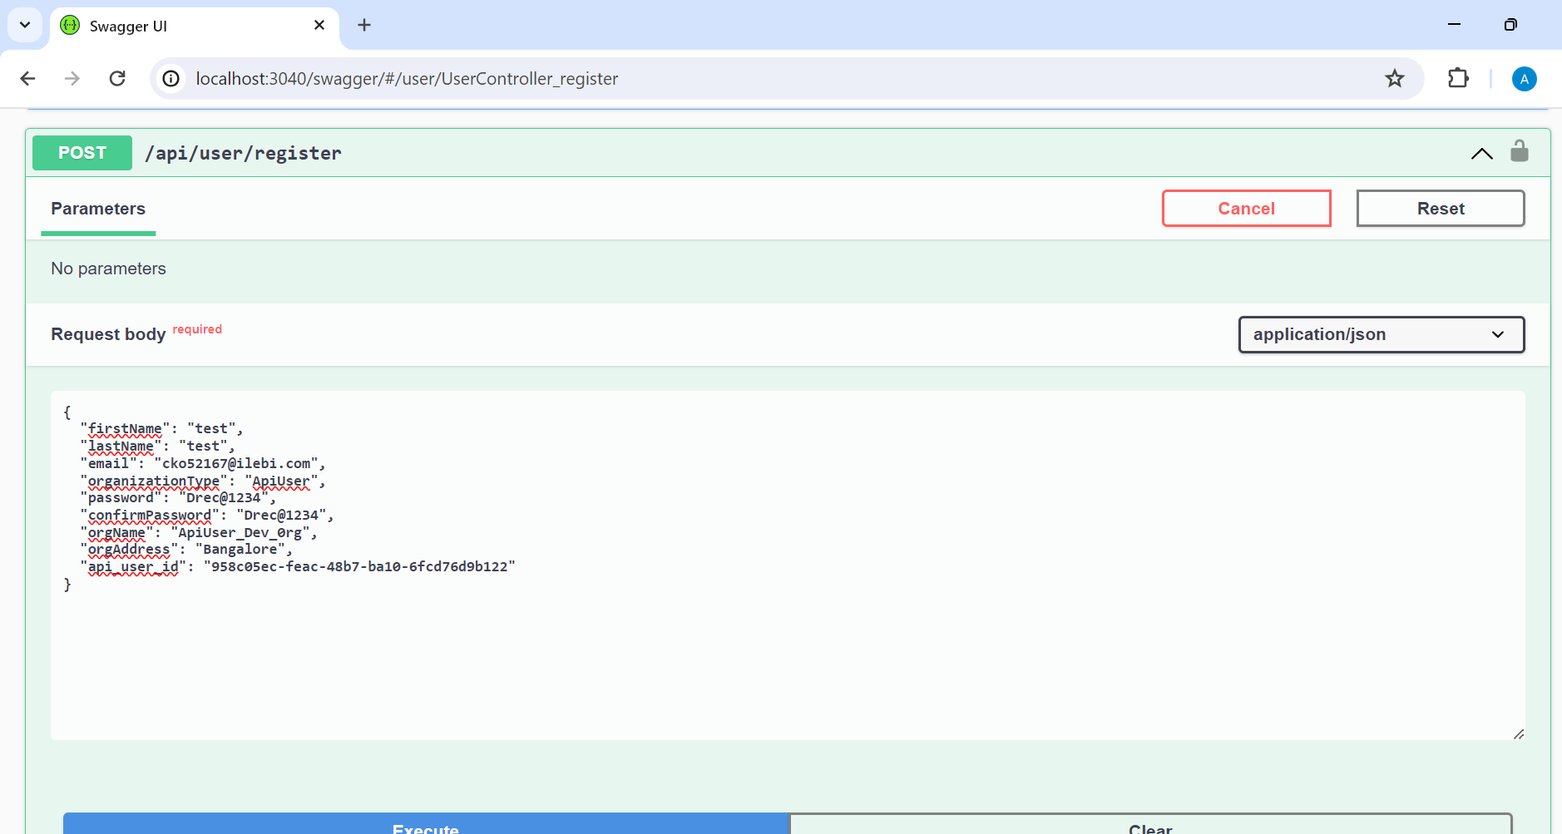
Task: Click the "api_user_id" UUID line
Action: [x=298, y=566]
